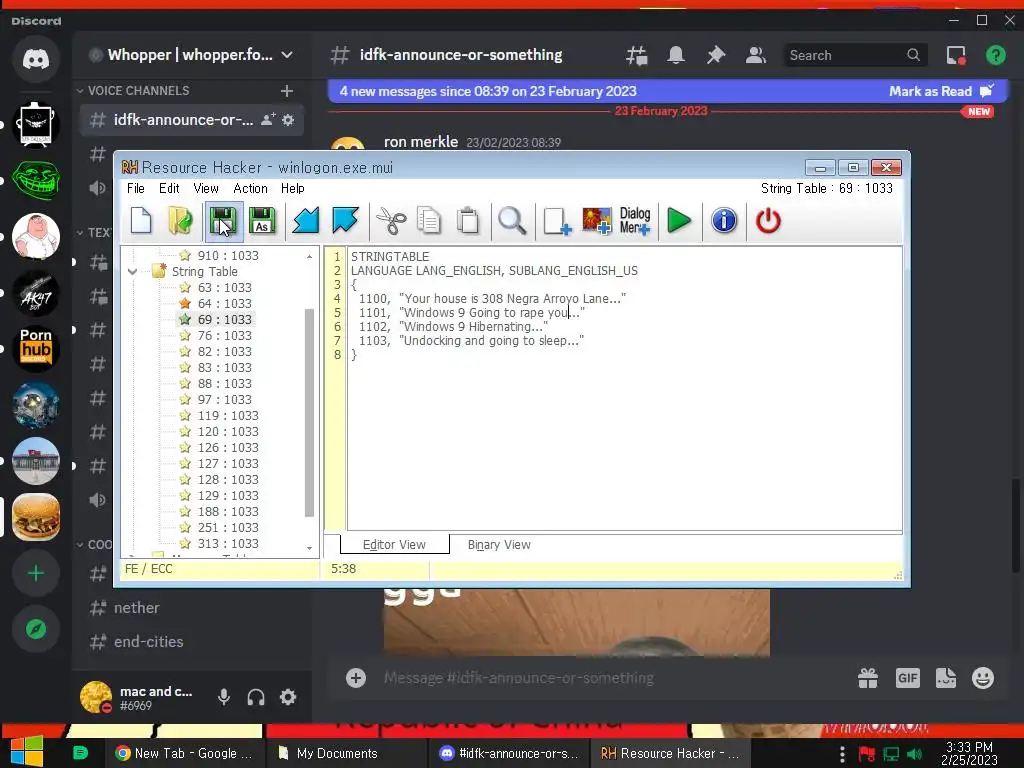The width and height of the screenshot is (1024, 768).
Task: Collapse the String Table tree node
Action: coord(133,272)
